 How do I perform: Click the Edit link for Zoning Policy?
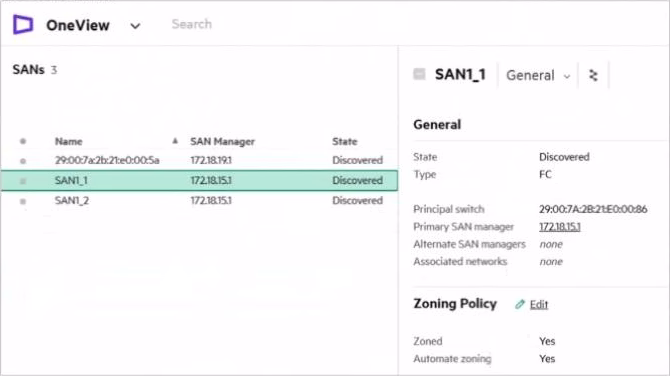pyautogui.click(x=538, y=305)
